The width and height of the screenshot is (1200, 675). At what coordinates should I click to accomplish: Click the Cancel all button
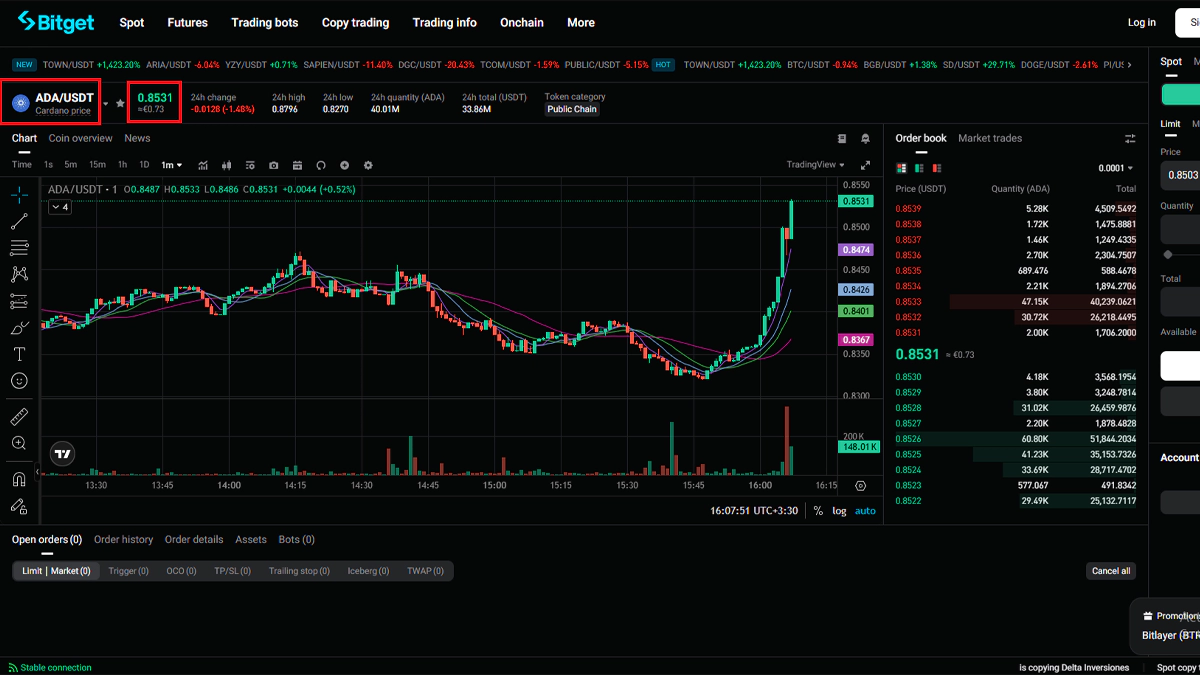pyautogui.click(x=1111, y=571)
